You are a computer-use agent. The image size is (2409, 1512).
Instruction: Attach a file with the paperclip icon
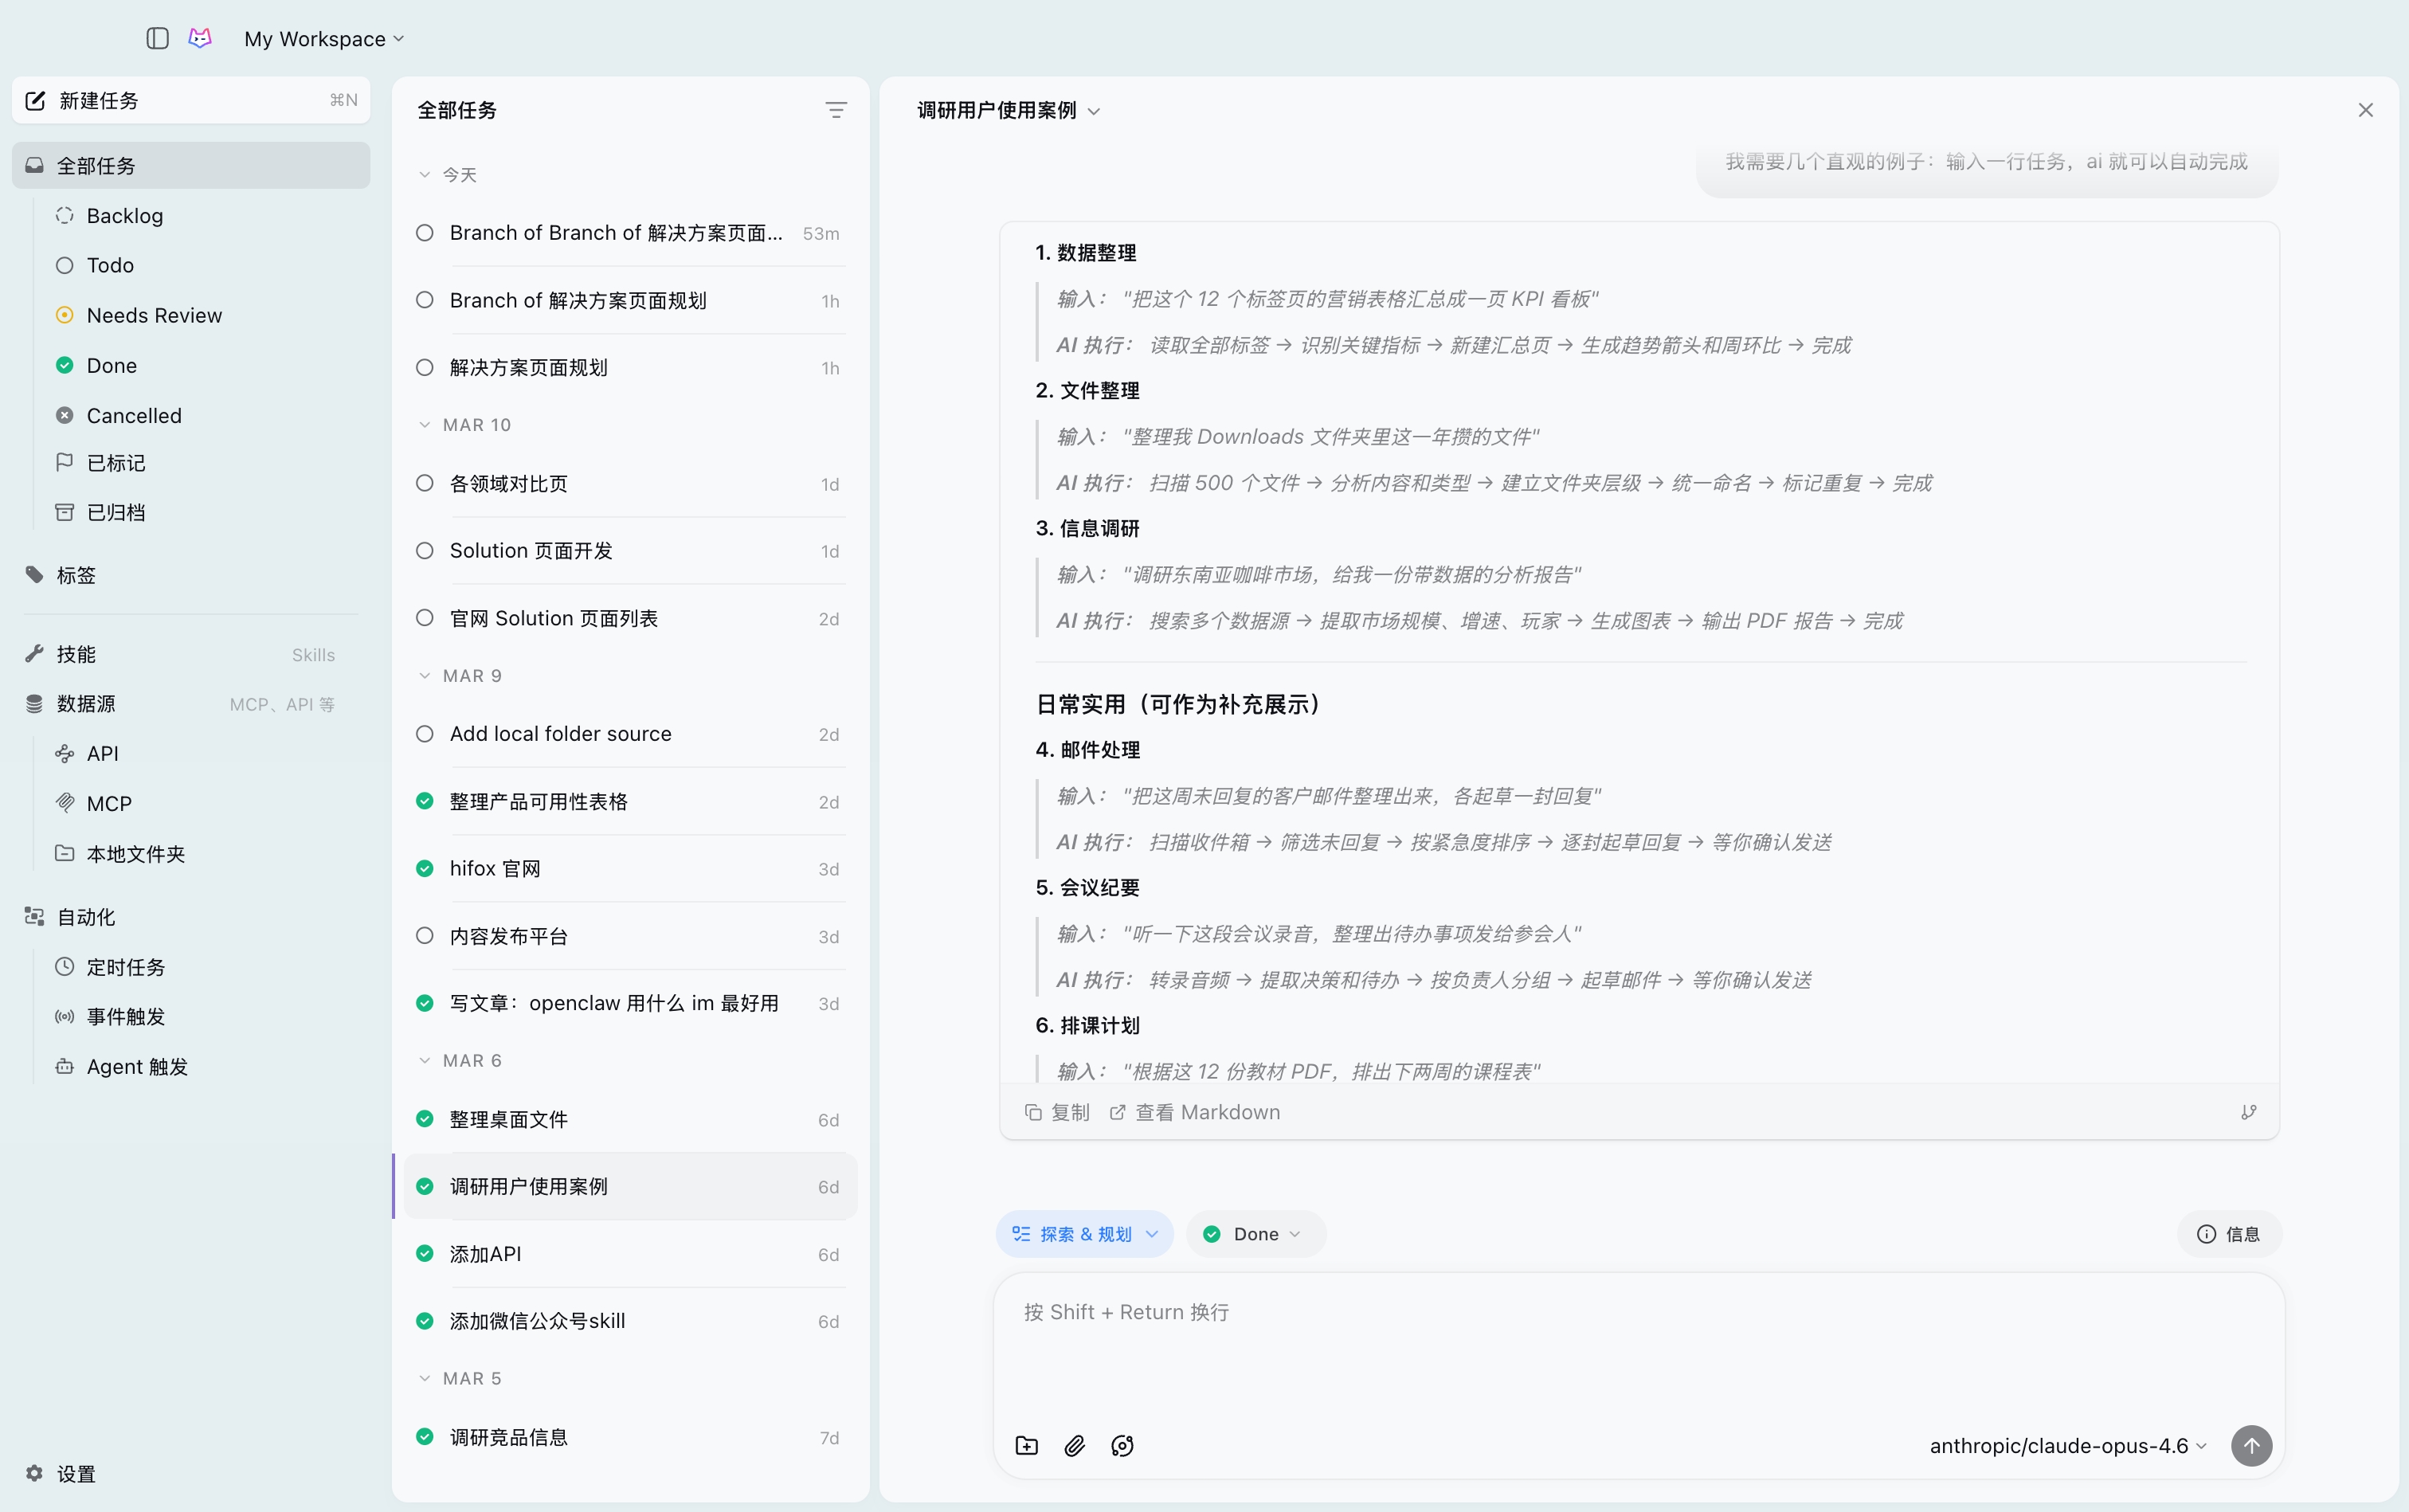pyautogui.click(x=1074, y=1446)
